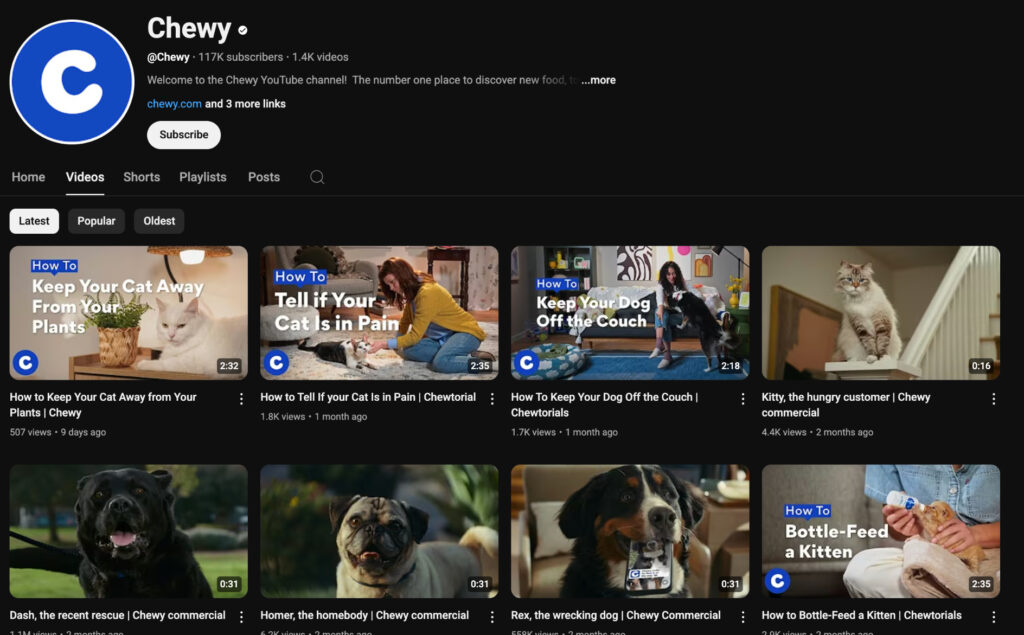Open options menu for Rex wrecking dog video

(x=743, y=617)
